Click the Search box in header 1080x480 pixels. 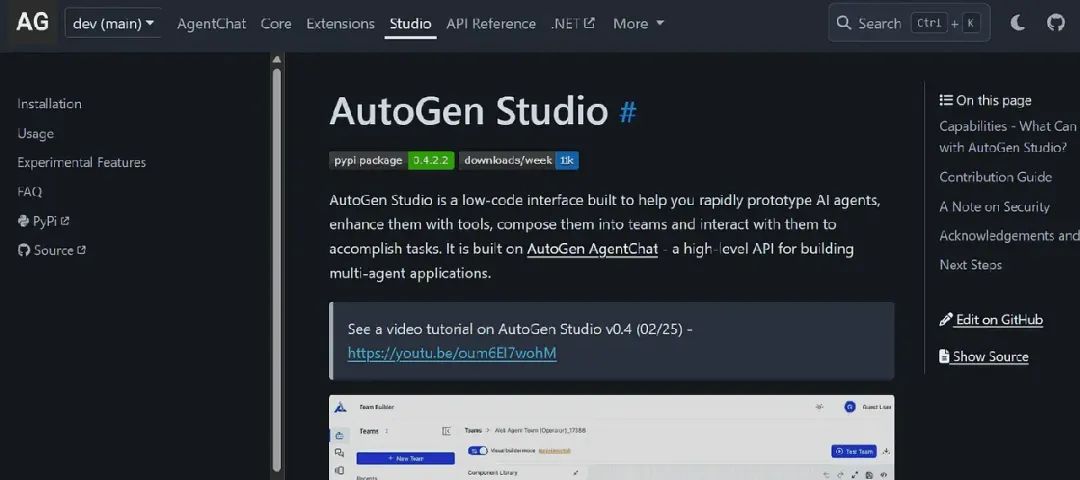(909, 23)
